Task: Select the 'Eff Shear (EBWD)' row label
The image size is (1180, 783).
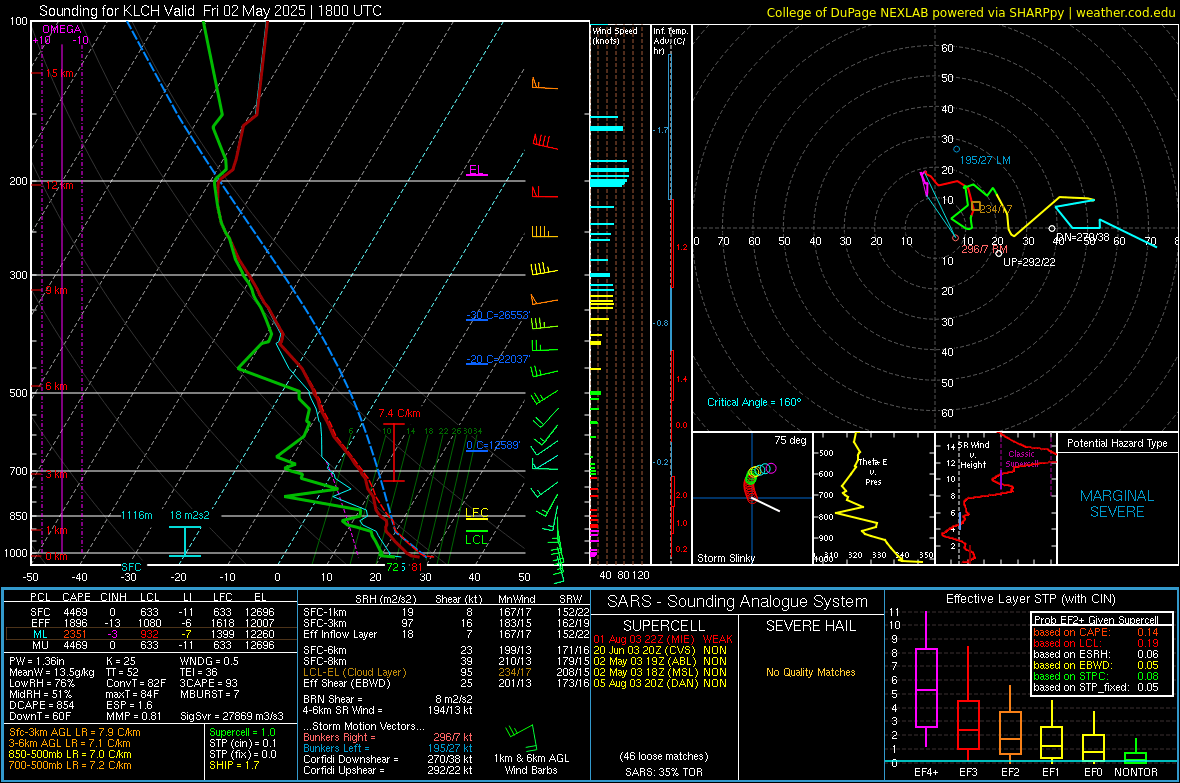Action: [346, 683]
